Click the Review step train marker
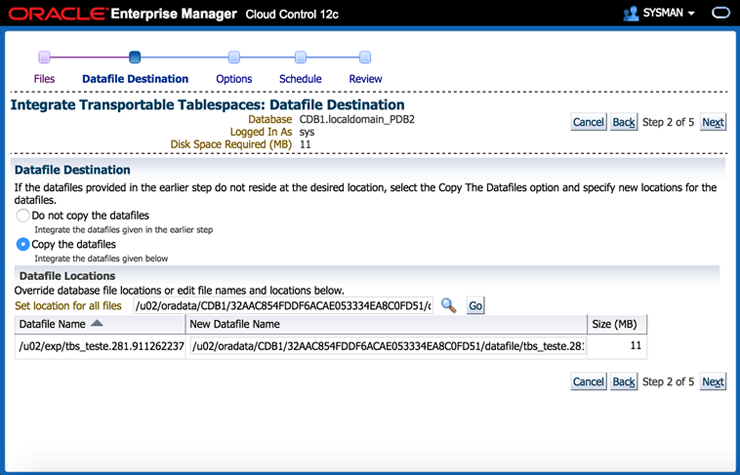Viewport: 740px width, 475px height. tap(365, 57)
